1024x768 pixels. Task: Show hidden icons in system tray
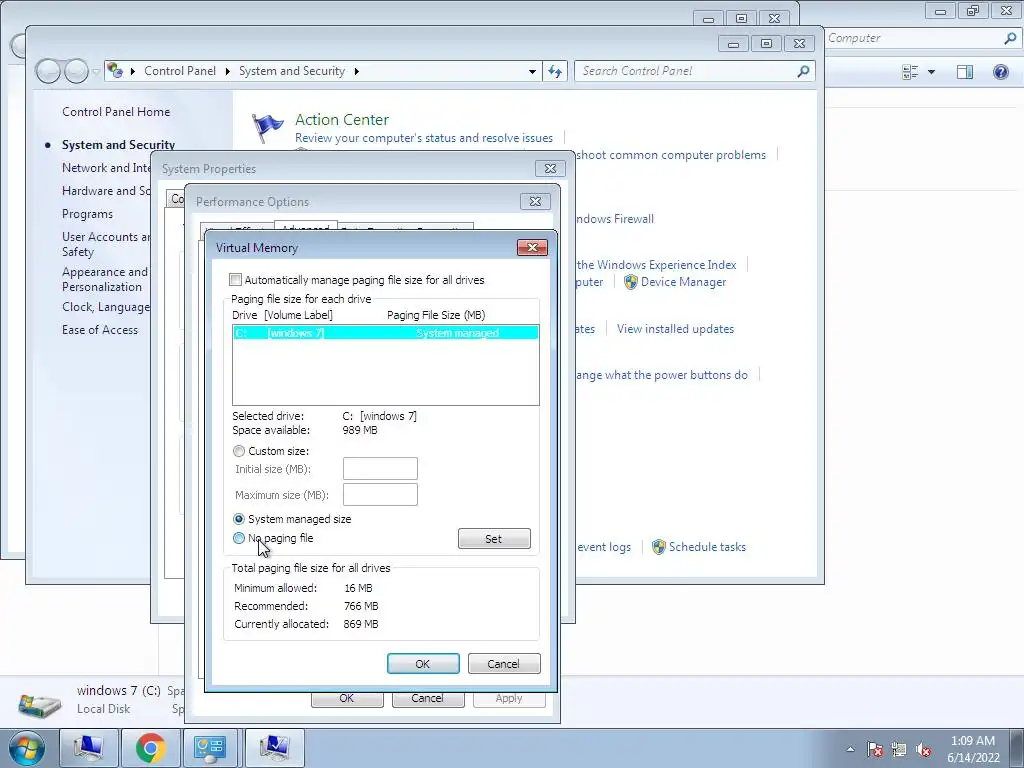tap(850, 749)
